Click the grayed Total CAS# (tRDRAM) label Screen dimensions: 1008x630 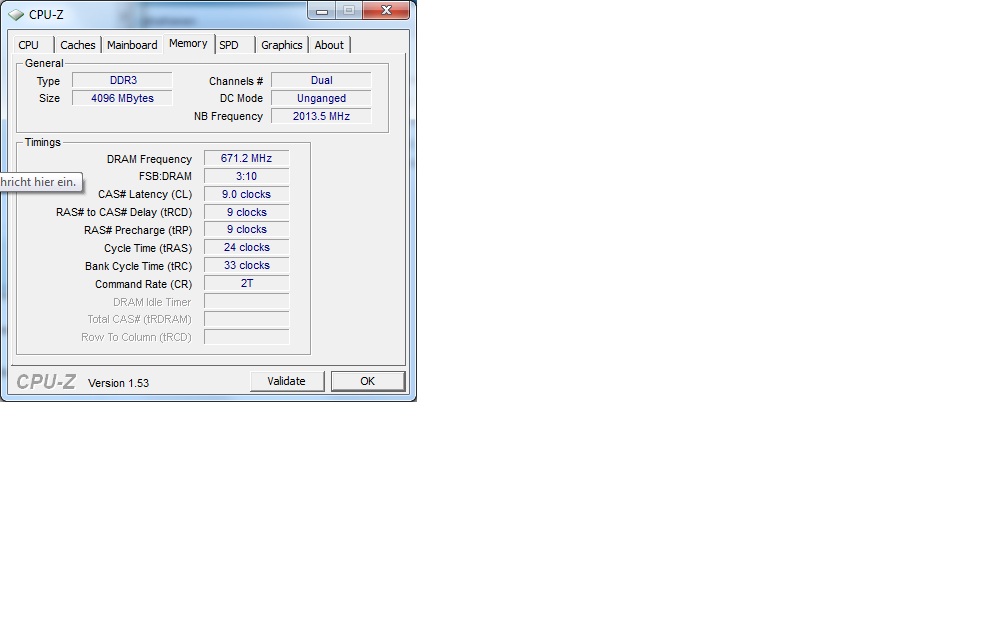[140, 320]
